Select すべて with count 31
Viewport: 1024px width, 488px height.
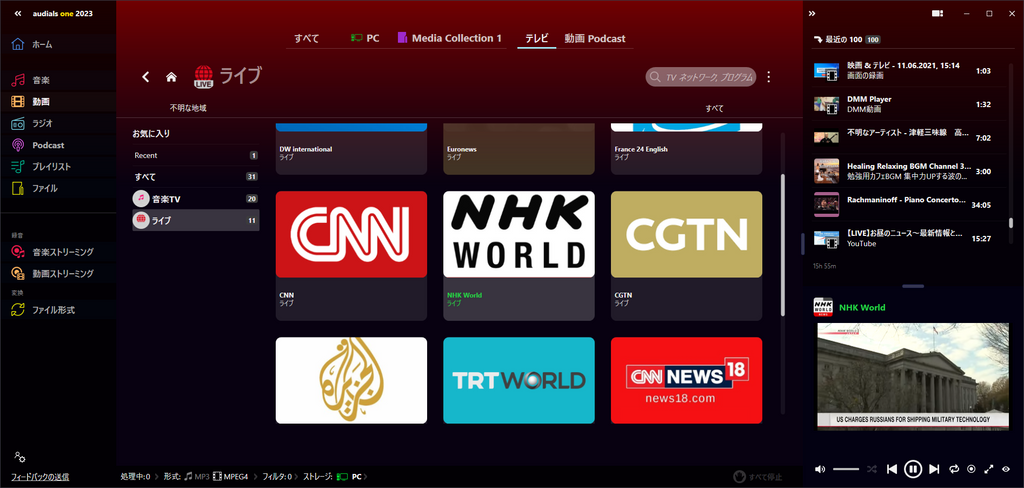tap(195, 177)
